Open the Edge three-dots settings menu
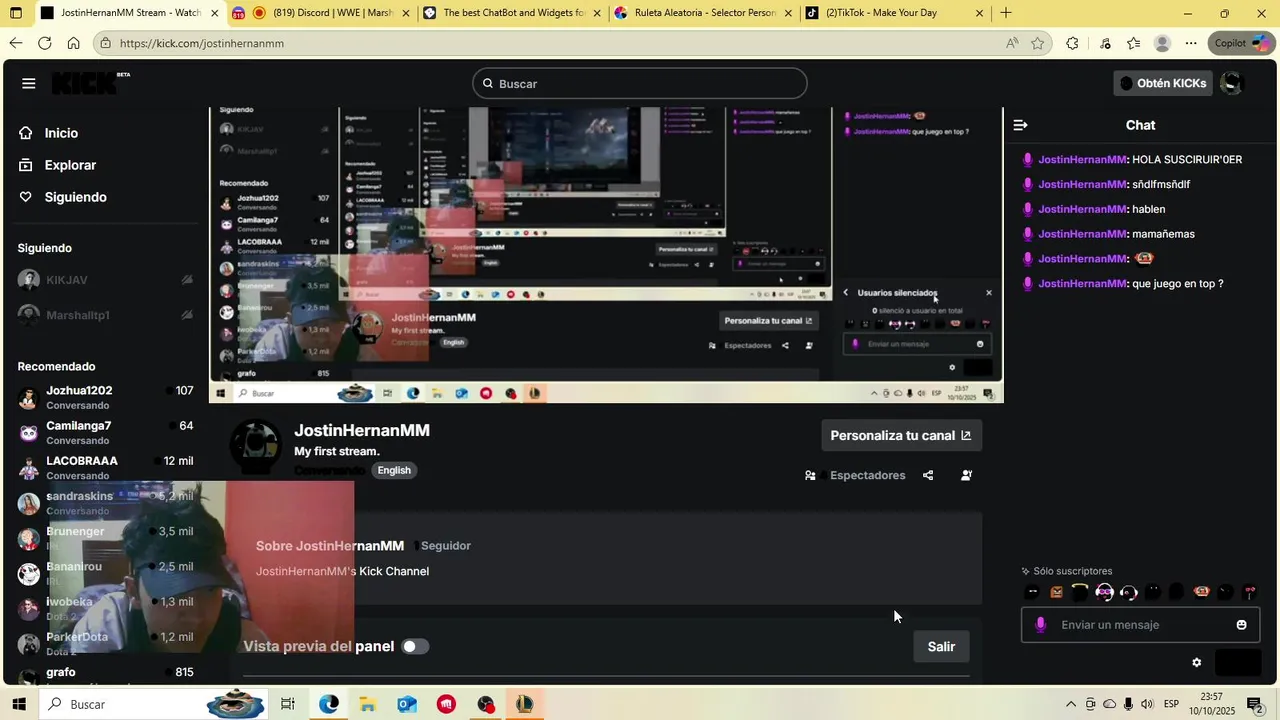This screenshot has height=720, width=1280. [1191, 43]
